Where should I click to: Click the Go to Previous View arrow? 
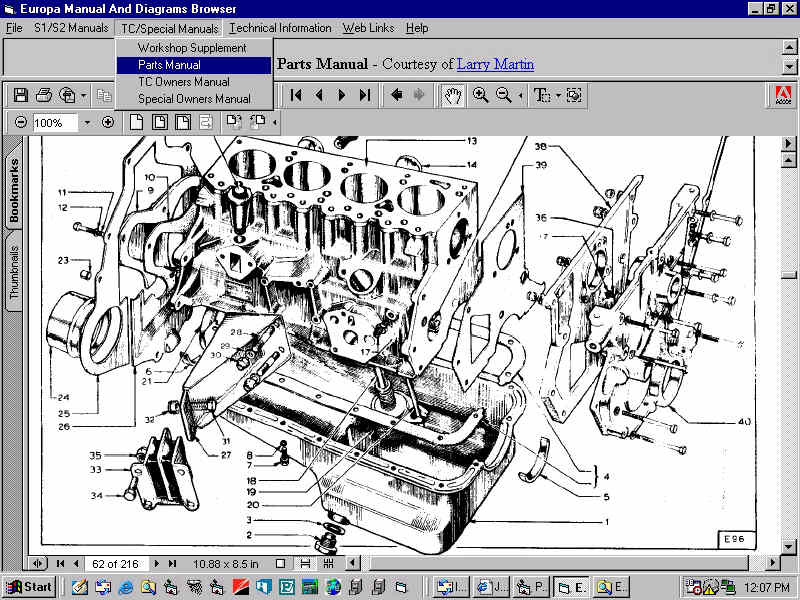397,95
